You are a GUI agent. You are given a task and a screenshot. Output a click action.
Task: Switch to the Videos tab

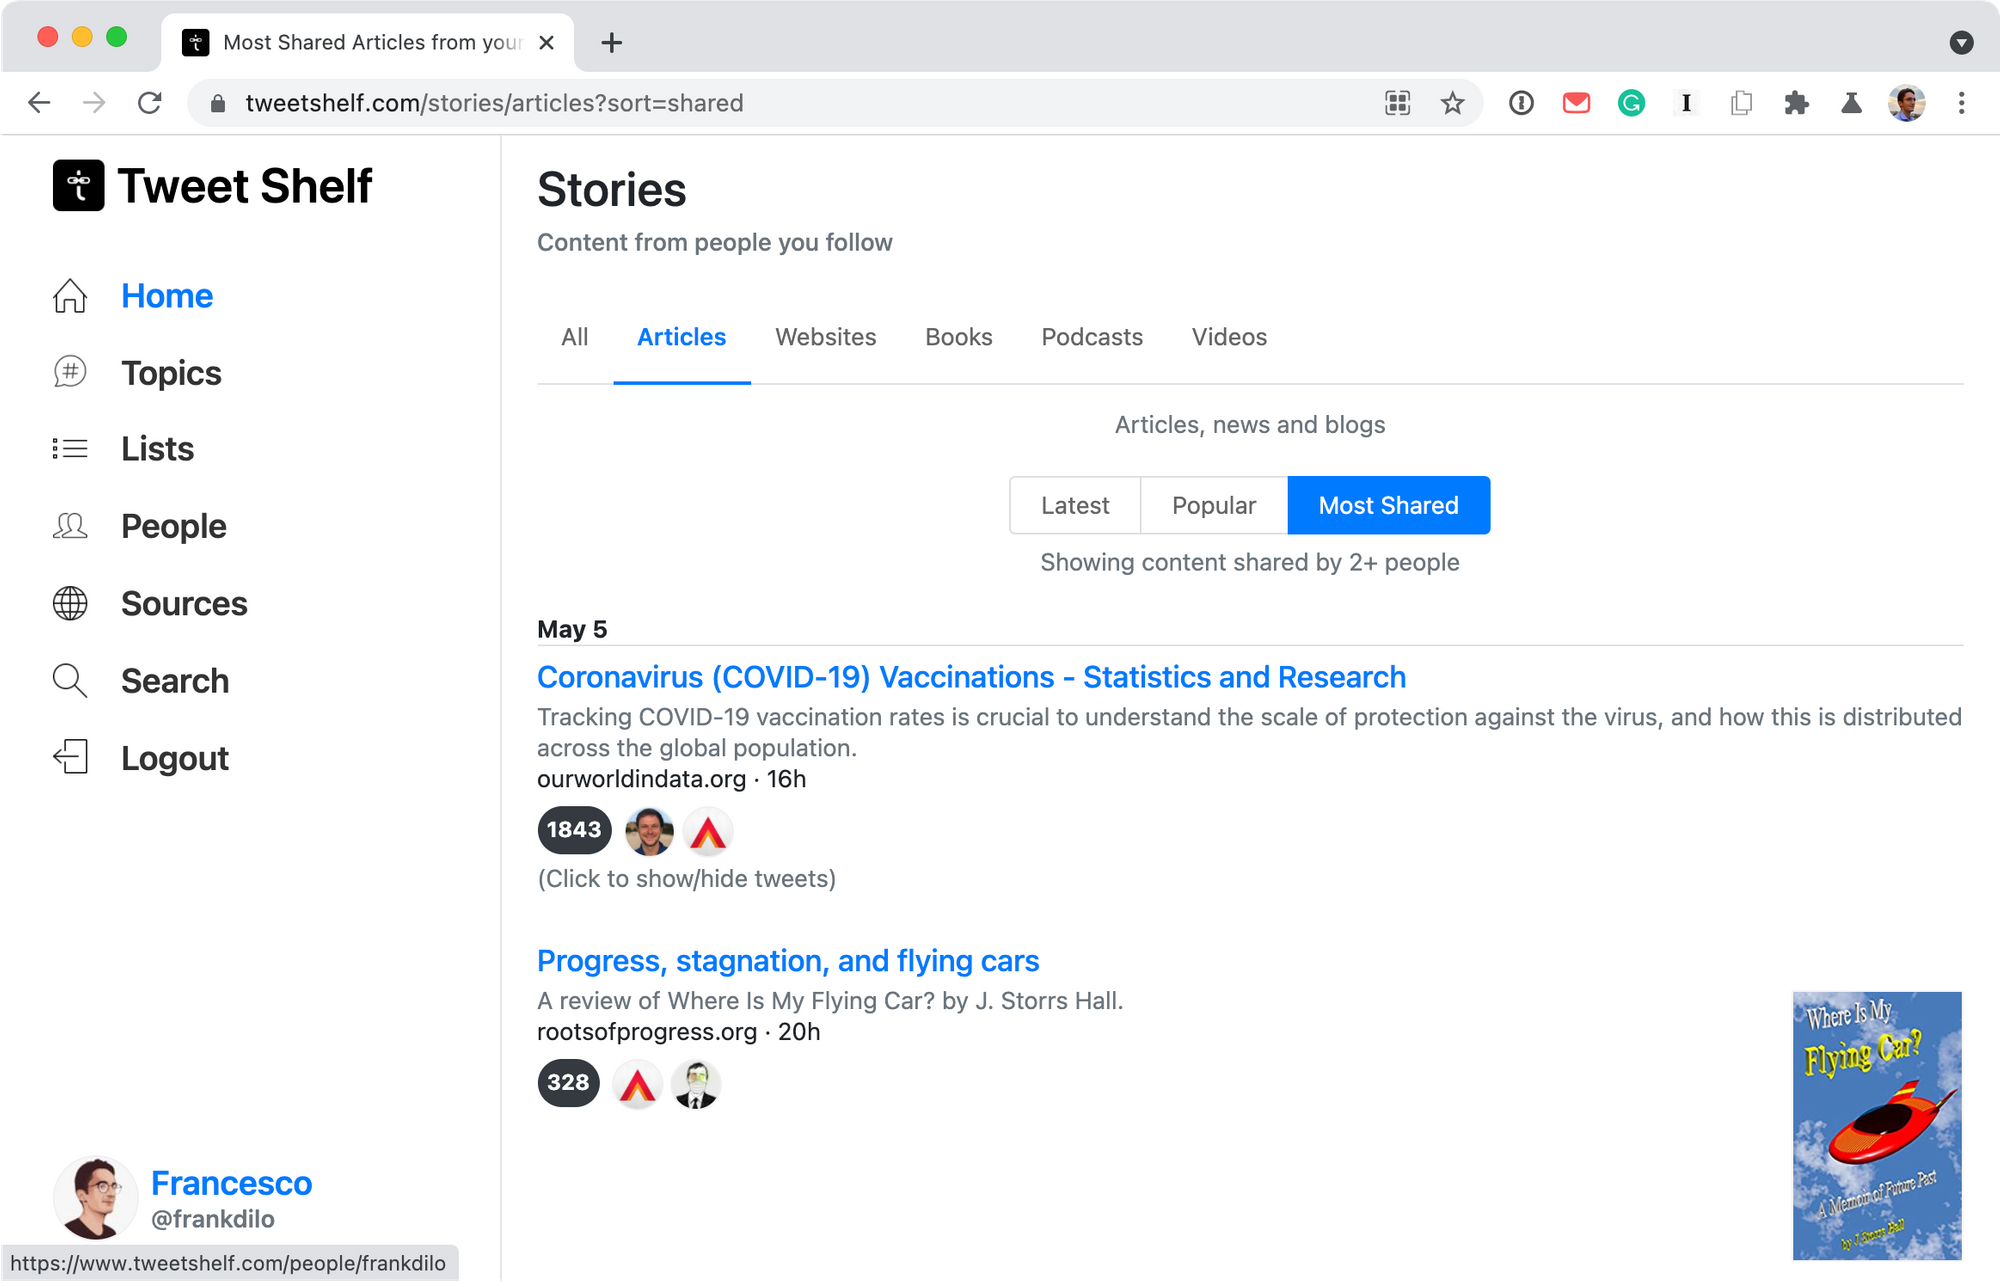point(1229,338)
